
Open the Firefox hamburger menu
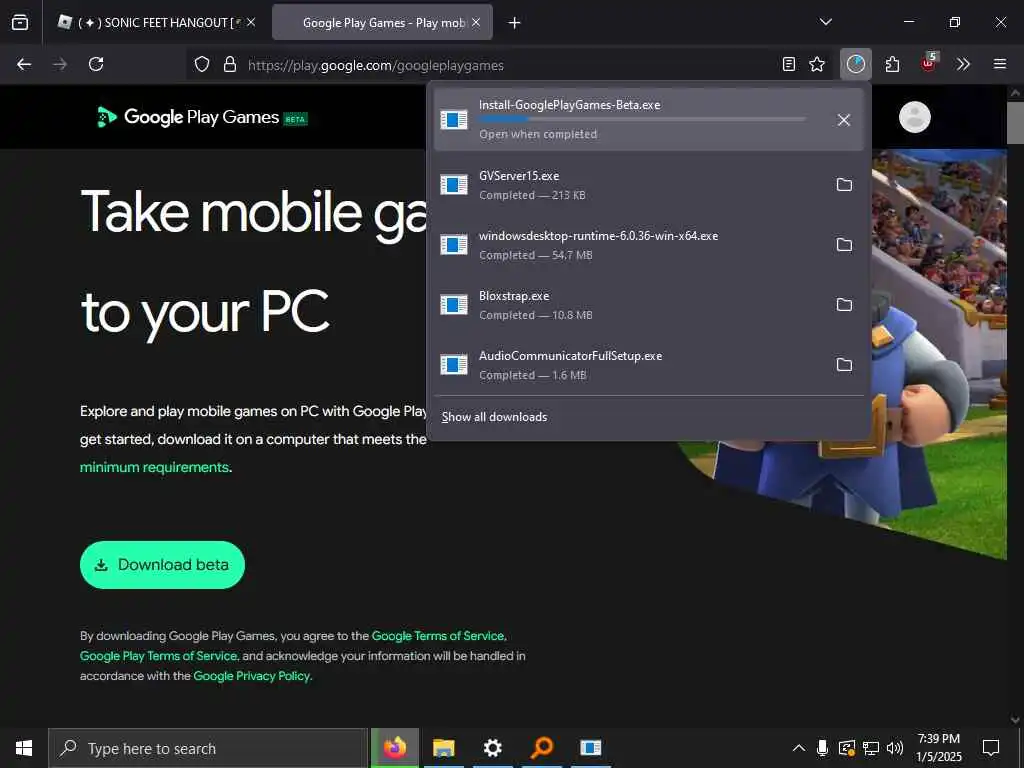[x=1000, y=64]
